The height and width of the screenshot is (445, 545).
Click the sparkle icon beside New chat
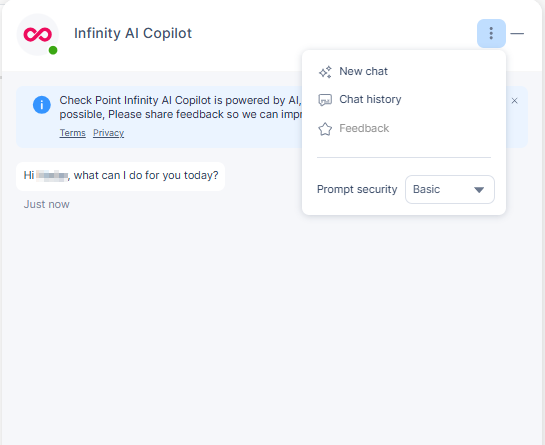point(325,72)
